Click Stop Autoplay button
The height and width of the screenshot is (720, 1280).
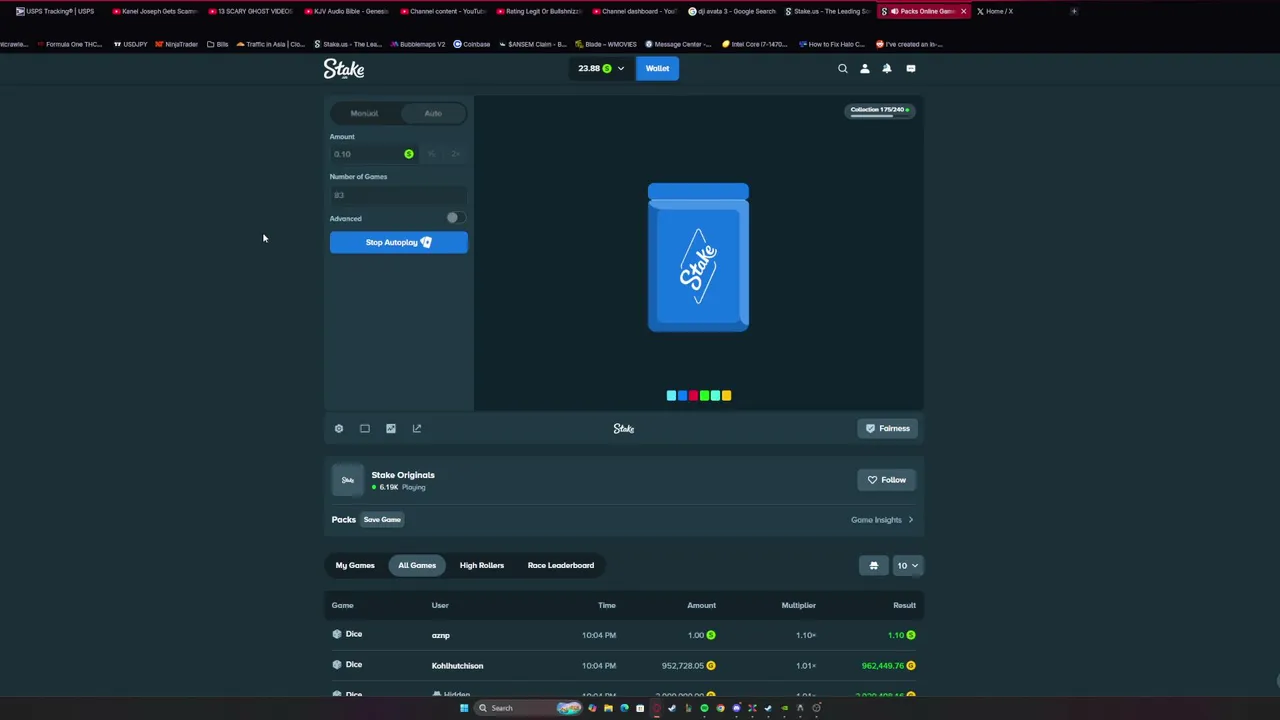point(398,243)
